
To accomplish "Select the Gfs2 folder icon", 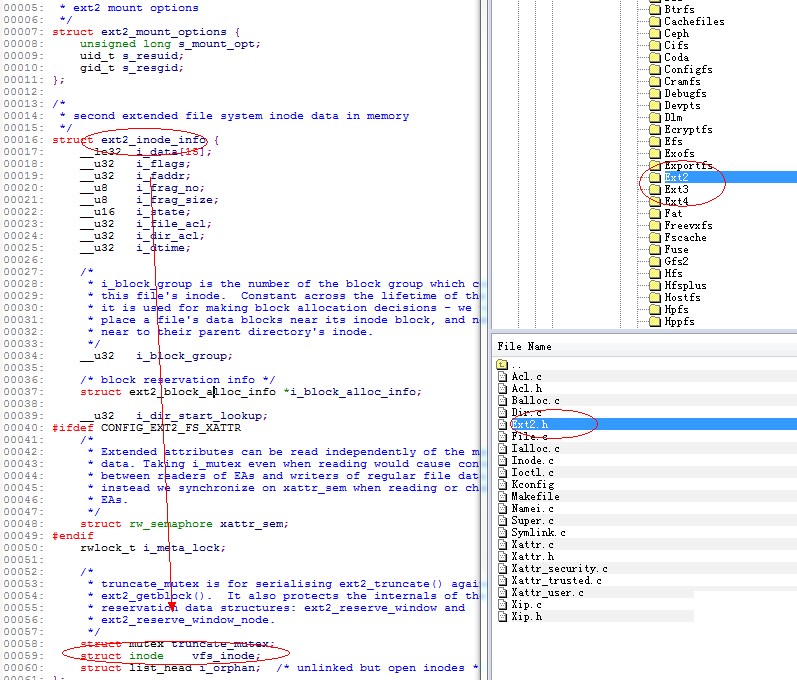I will pos(655,261).
